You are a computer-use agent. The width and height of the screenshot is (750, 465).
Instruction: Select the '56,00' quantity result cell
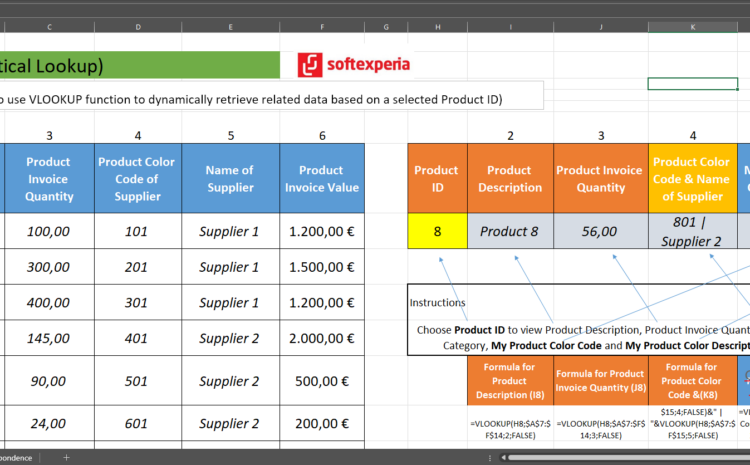click(x=601, y=231)
